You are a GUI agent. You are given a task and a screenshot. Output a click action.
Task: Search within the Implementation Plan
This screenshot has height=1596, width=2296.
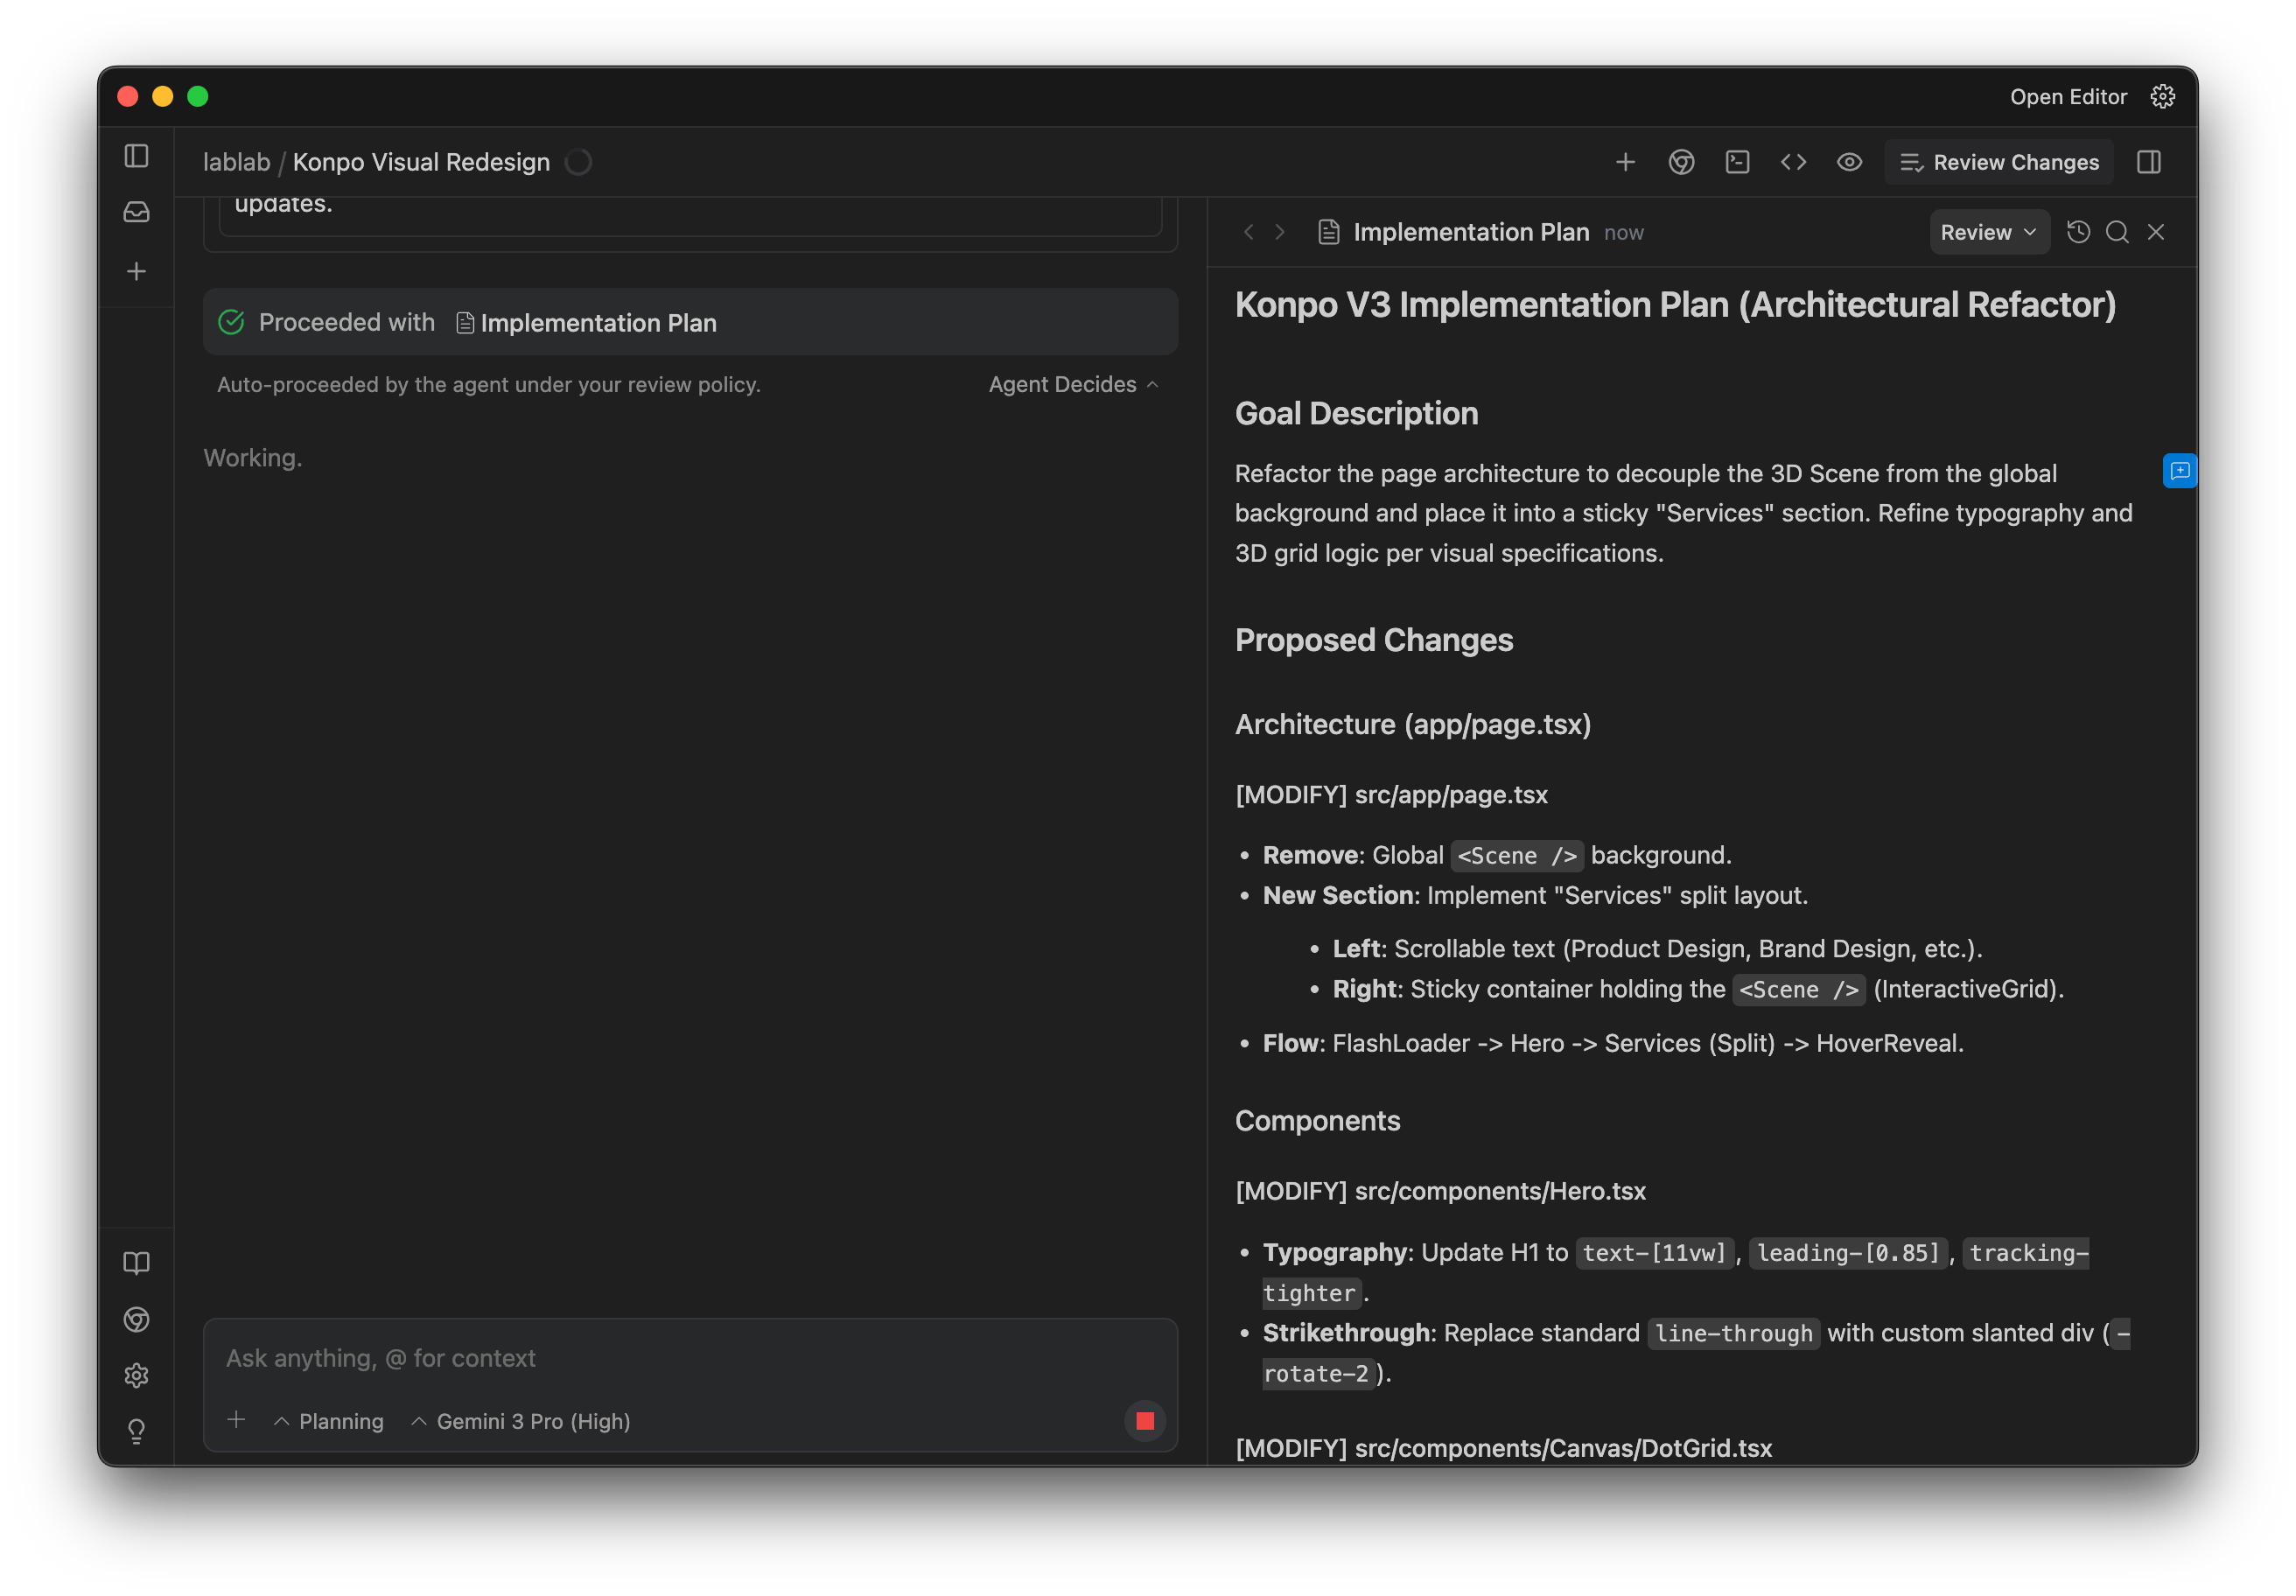pos(2117,232)
